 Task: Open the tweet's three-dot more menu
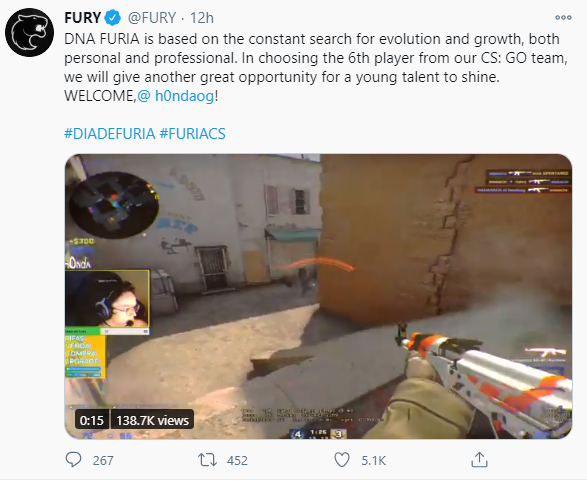tap(563, 18)
